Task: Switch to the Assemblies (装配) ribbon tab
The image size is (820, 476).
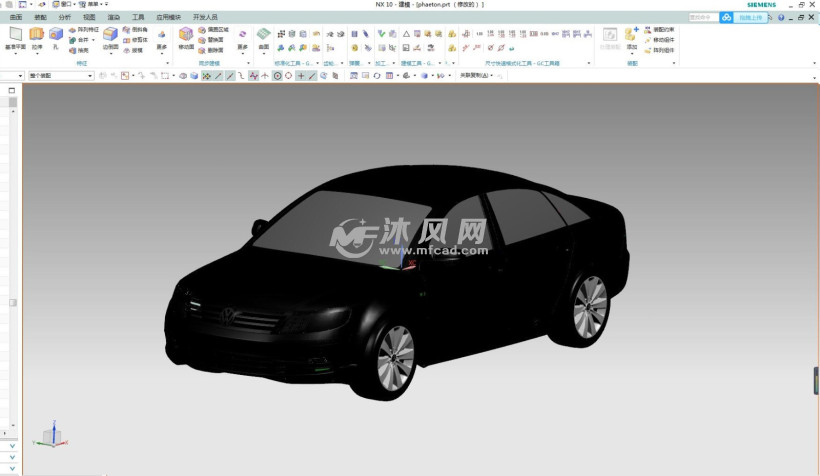Action: coord(40,17)
